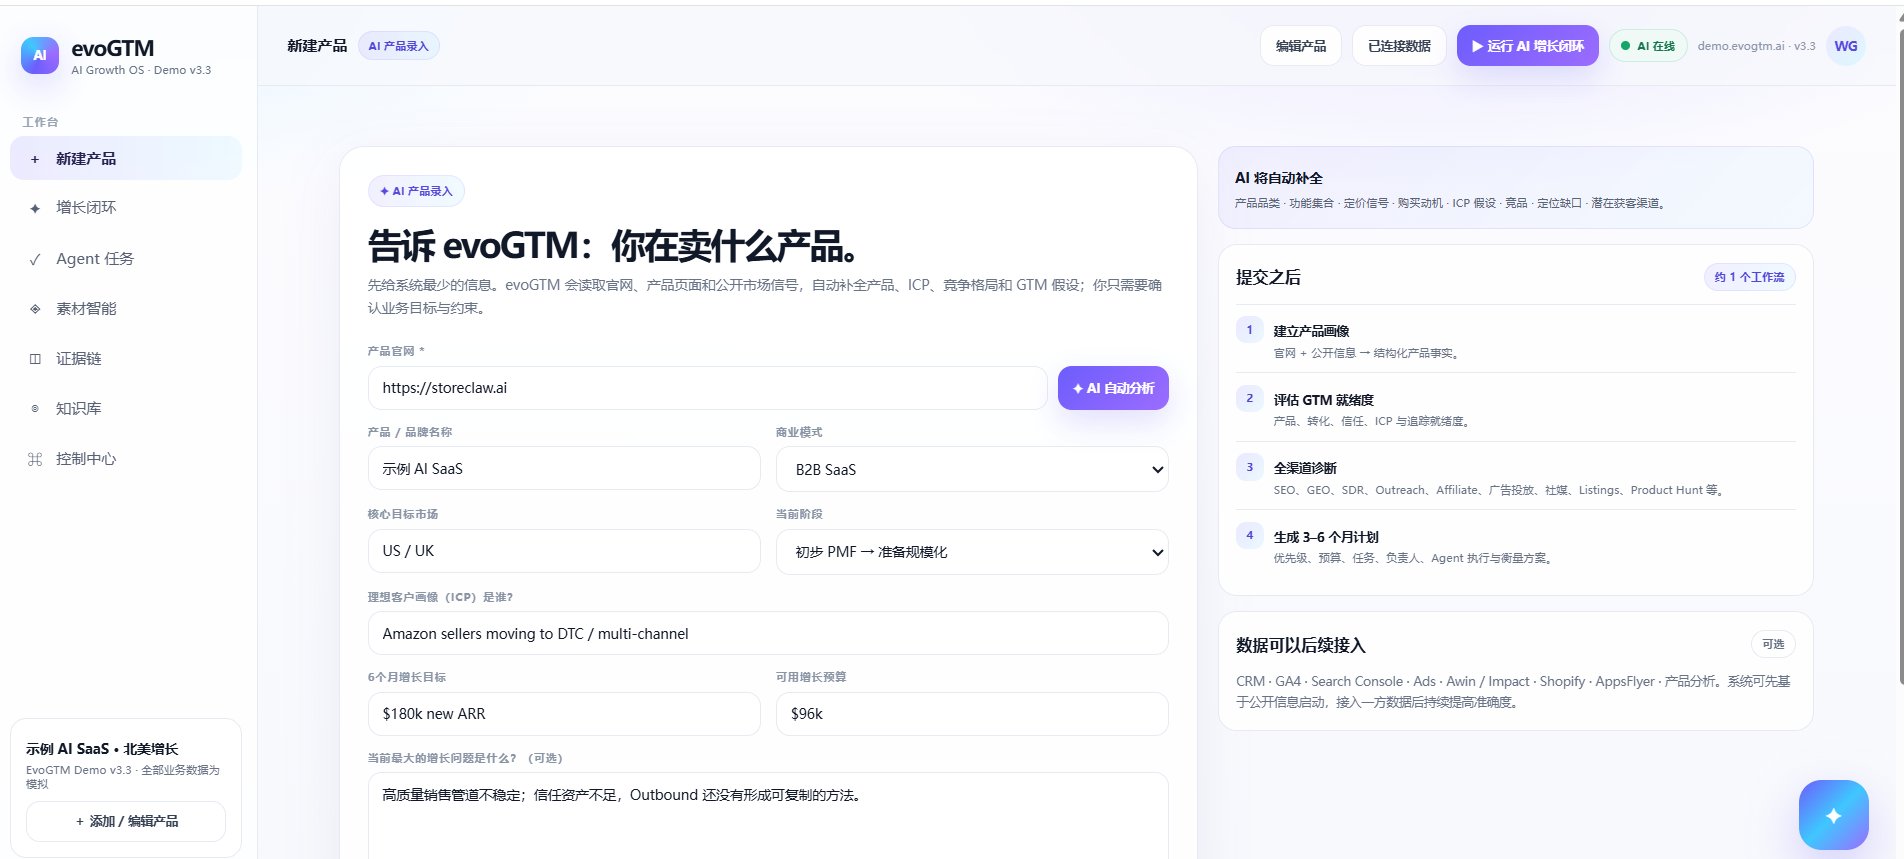Open 证据链 in the sidebar
Screen dimensions: 1904x859
coord(126,359)
